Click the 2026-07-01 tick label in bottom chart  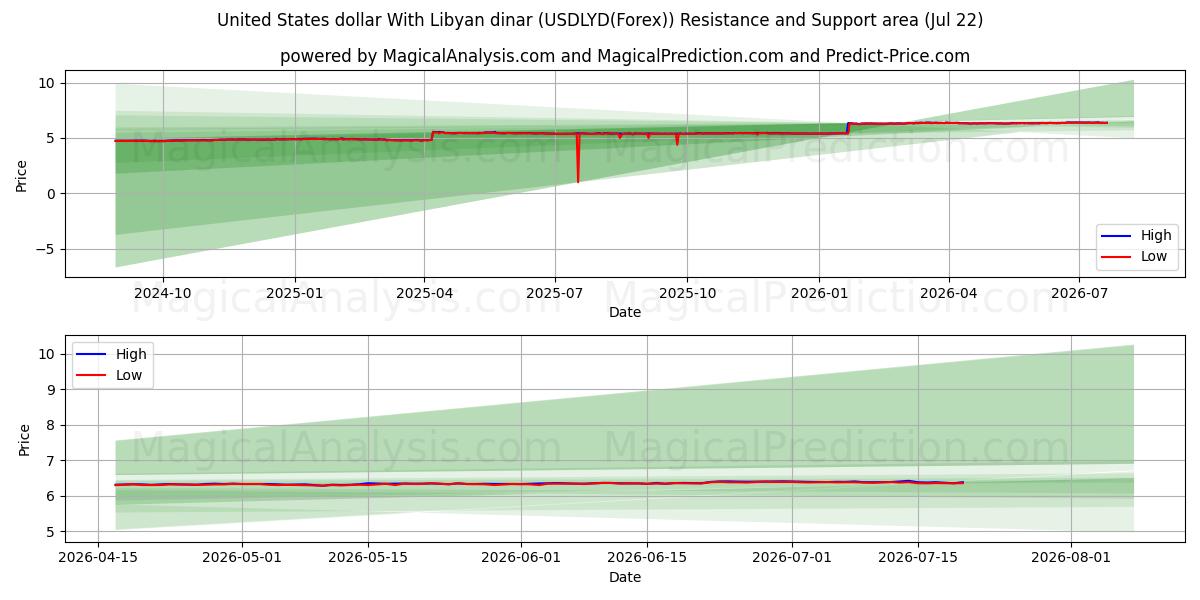click(793, 558)
